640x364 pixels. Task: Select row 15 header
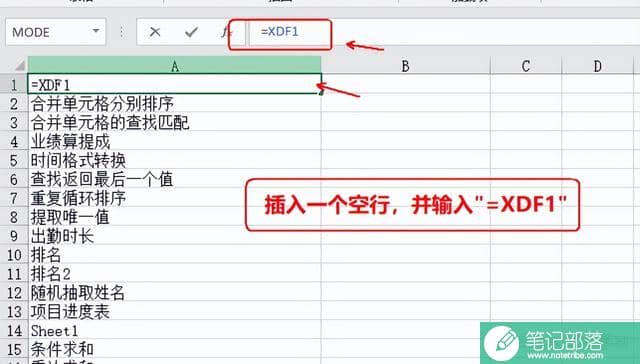point(14,349)
